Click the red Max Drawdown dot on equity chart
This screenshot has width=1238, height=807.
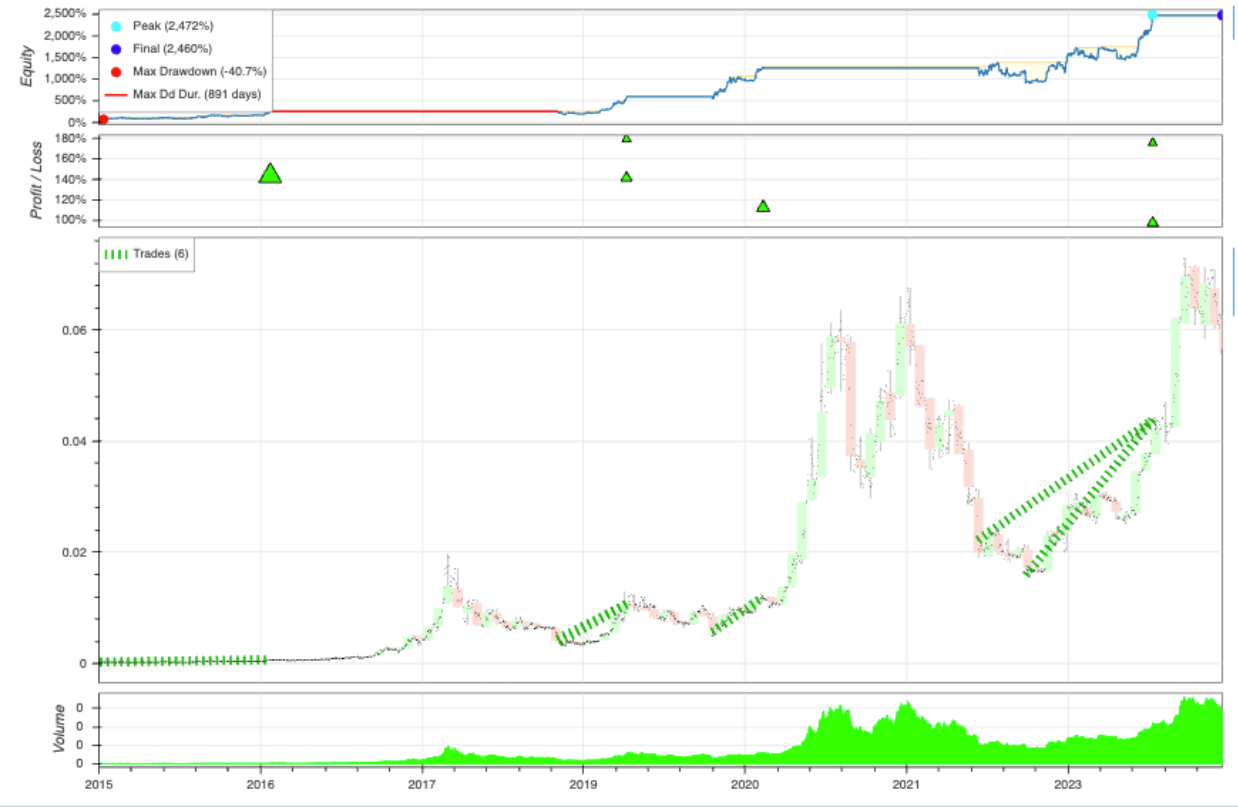pos(103,120)
